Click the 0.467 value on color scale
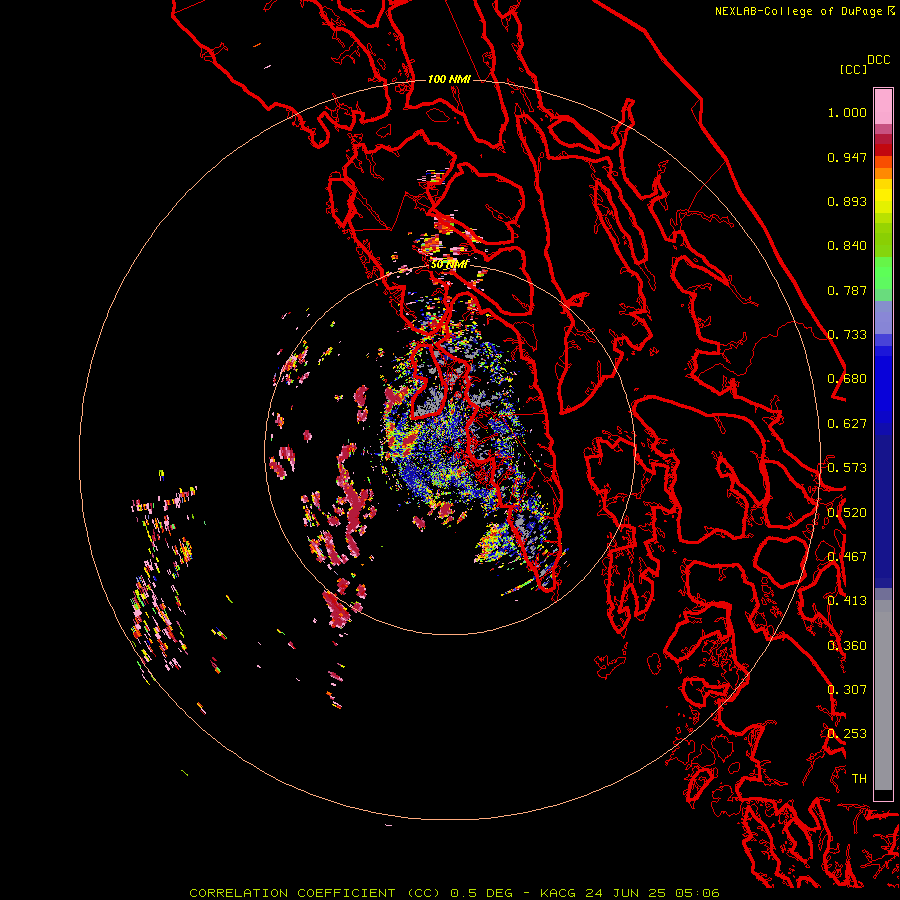 tap(847, 557)
